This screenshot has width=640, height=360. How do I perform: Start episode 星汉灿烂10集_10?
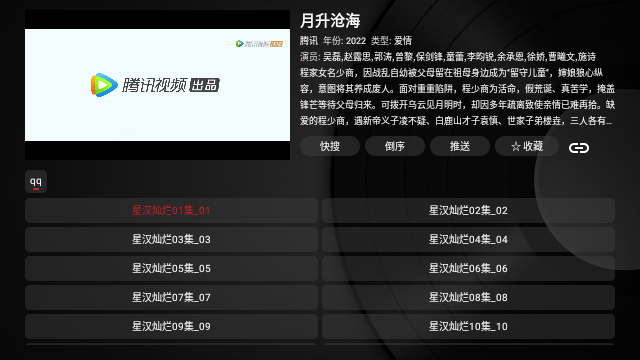[x=468, y=327]
